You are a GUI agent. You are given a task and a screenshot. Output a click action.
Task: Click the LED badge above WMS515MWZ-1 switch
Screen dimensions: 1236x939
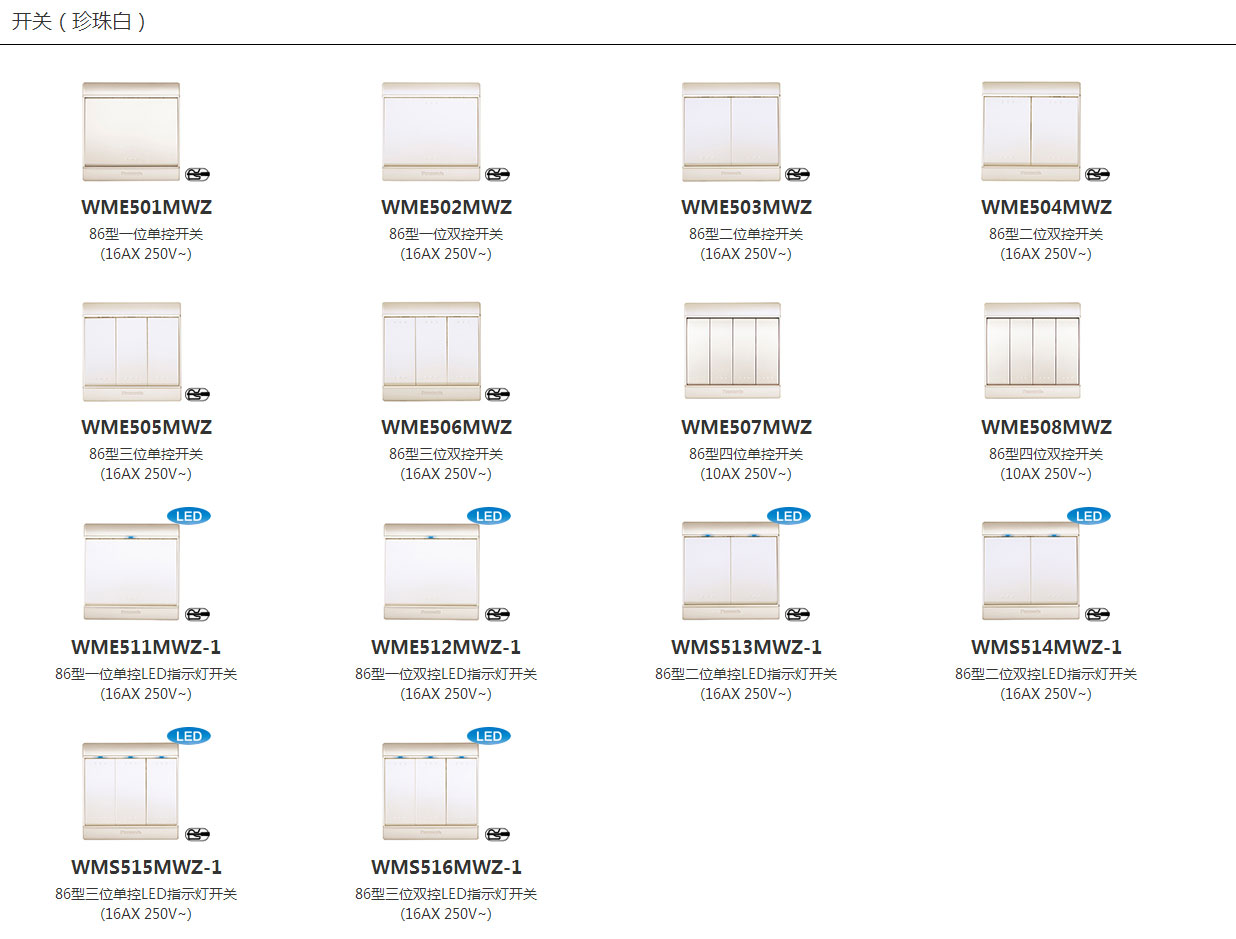tap(189, 736)
